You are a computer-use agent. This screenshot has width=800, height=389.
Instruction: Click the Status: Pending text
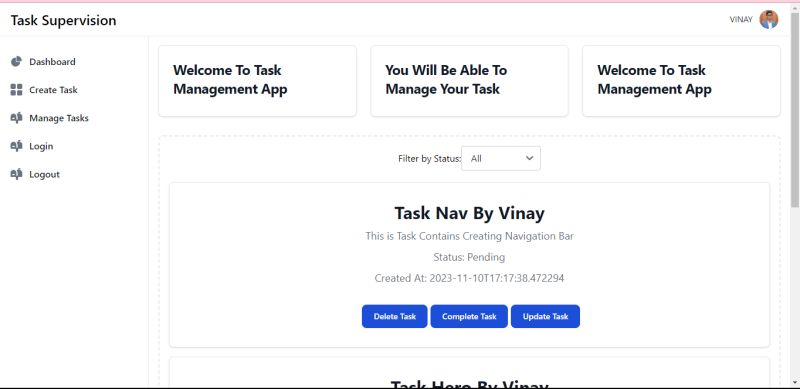coord(469,257)
